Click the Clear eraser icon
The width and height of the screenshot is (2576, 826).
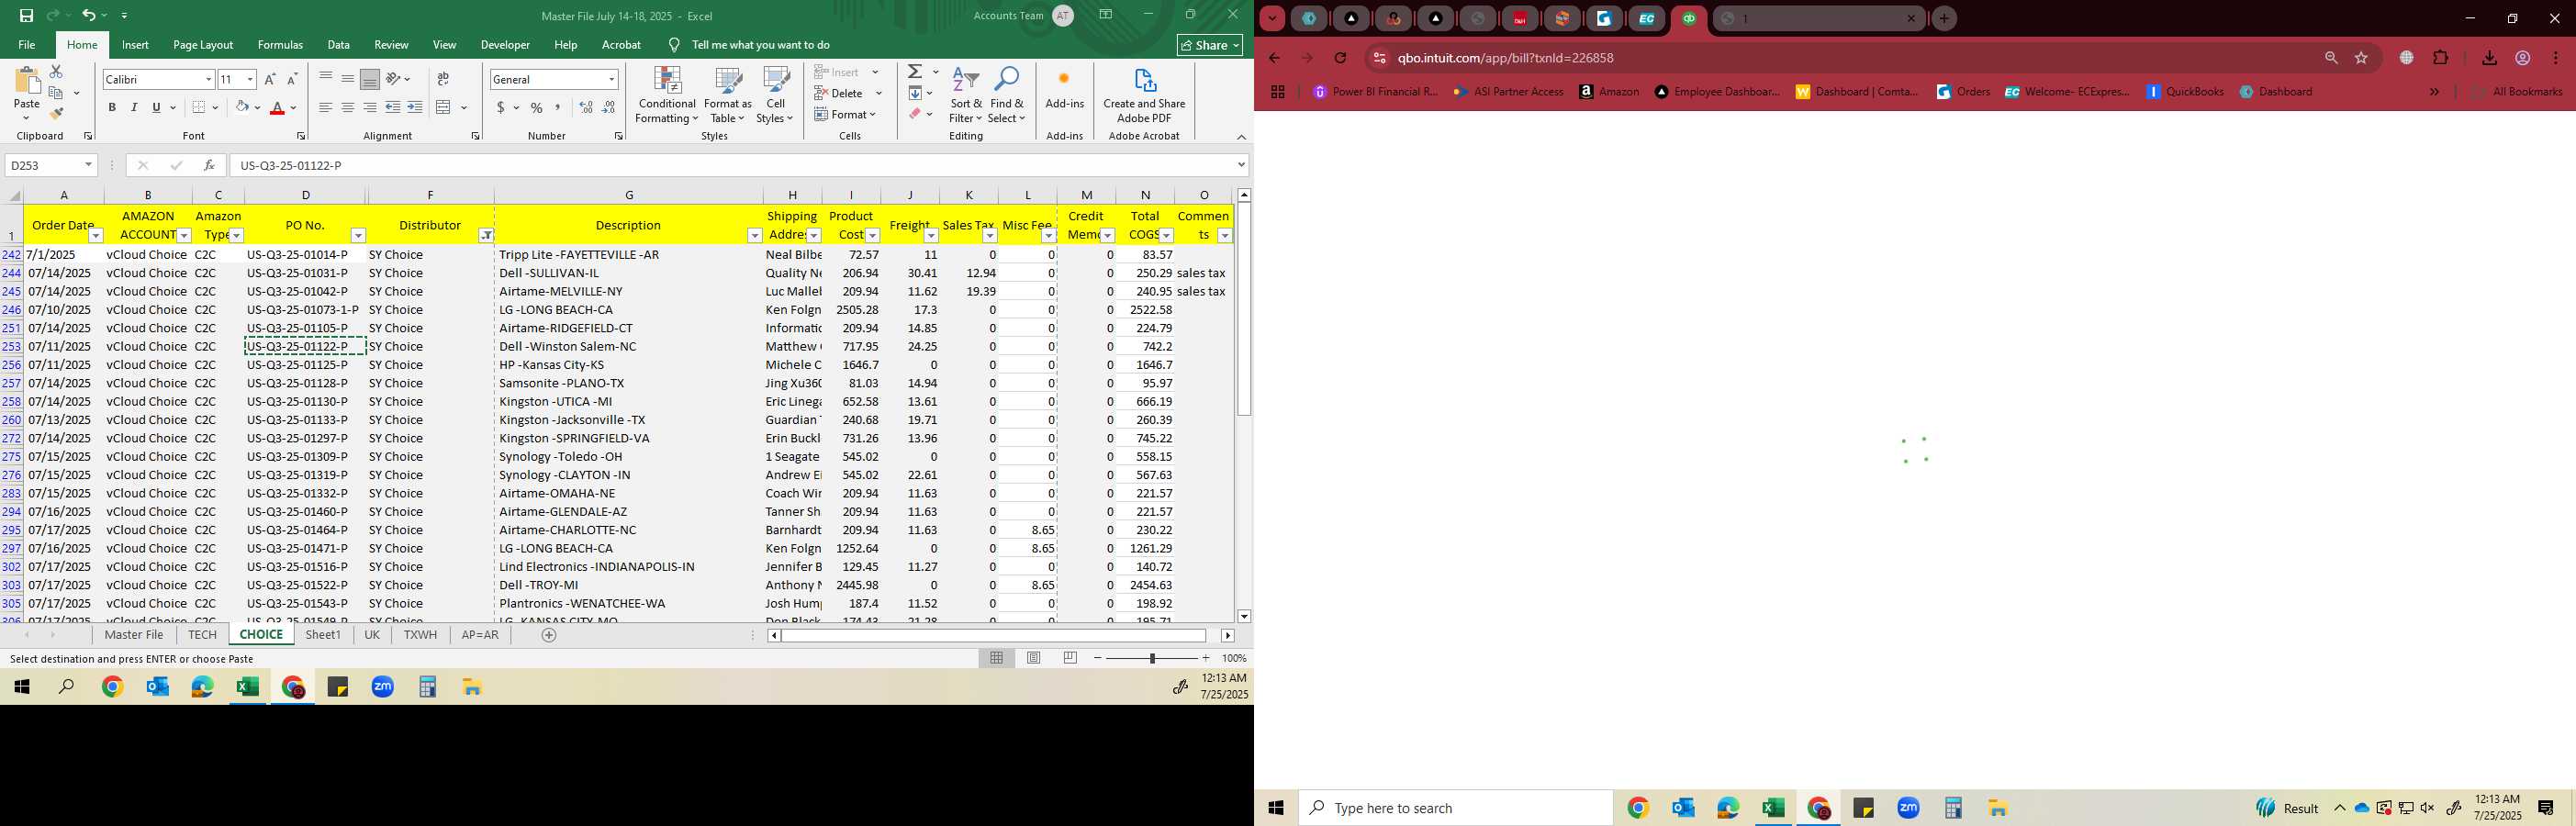[x=915, y=114]
